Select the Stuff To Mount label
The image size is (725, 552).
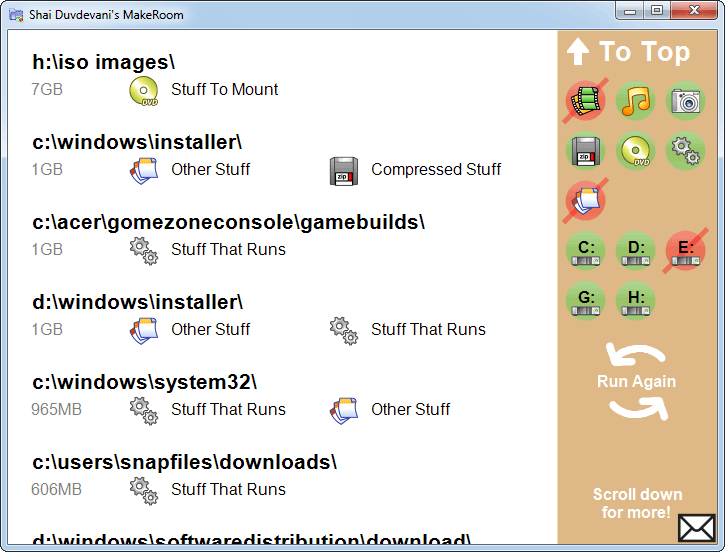click(x=224, y=89)
